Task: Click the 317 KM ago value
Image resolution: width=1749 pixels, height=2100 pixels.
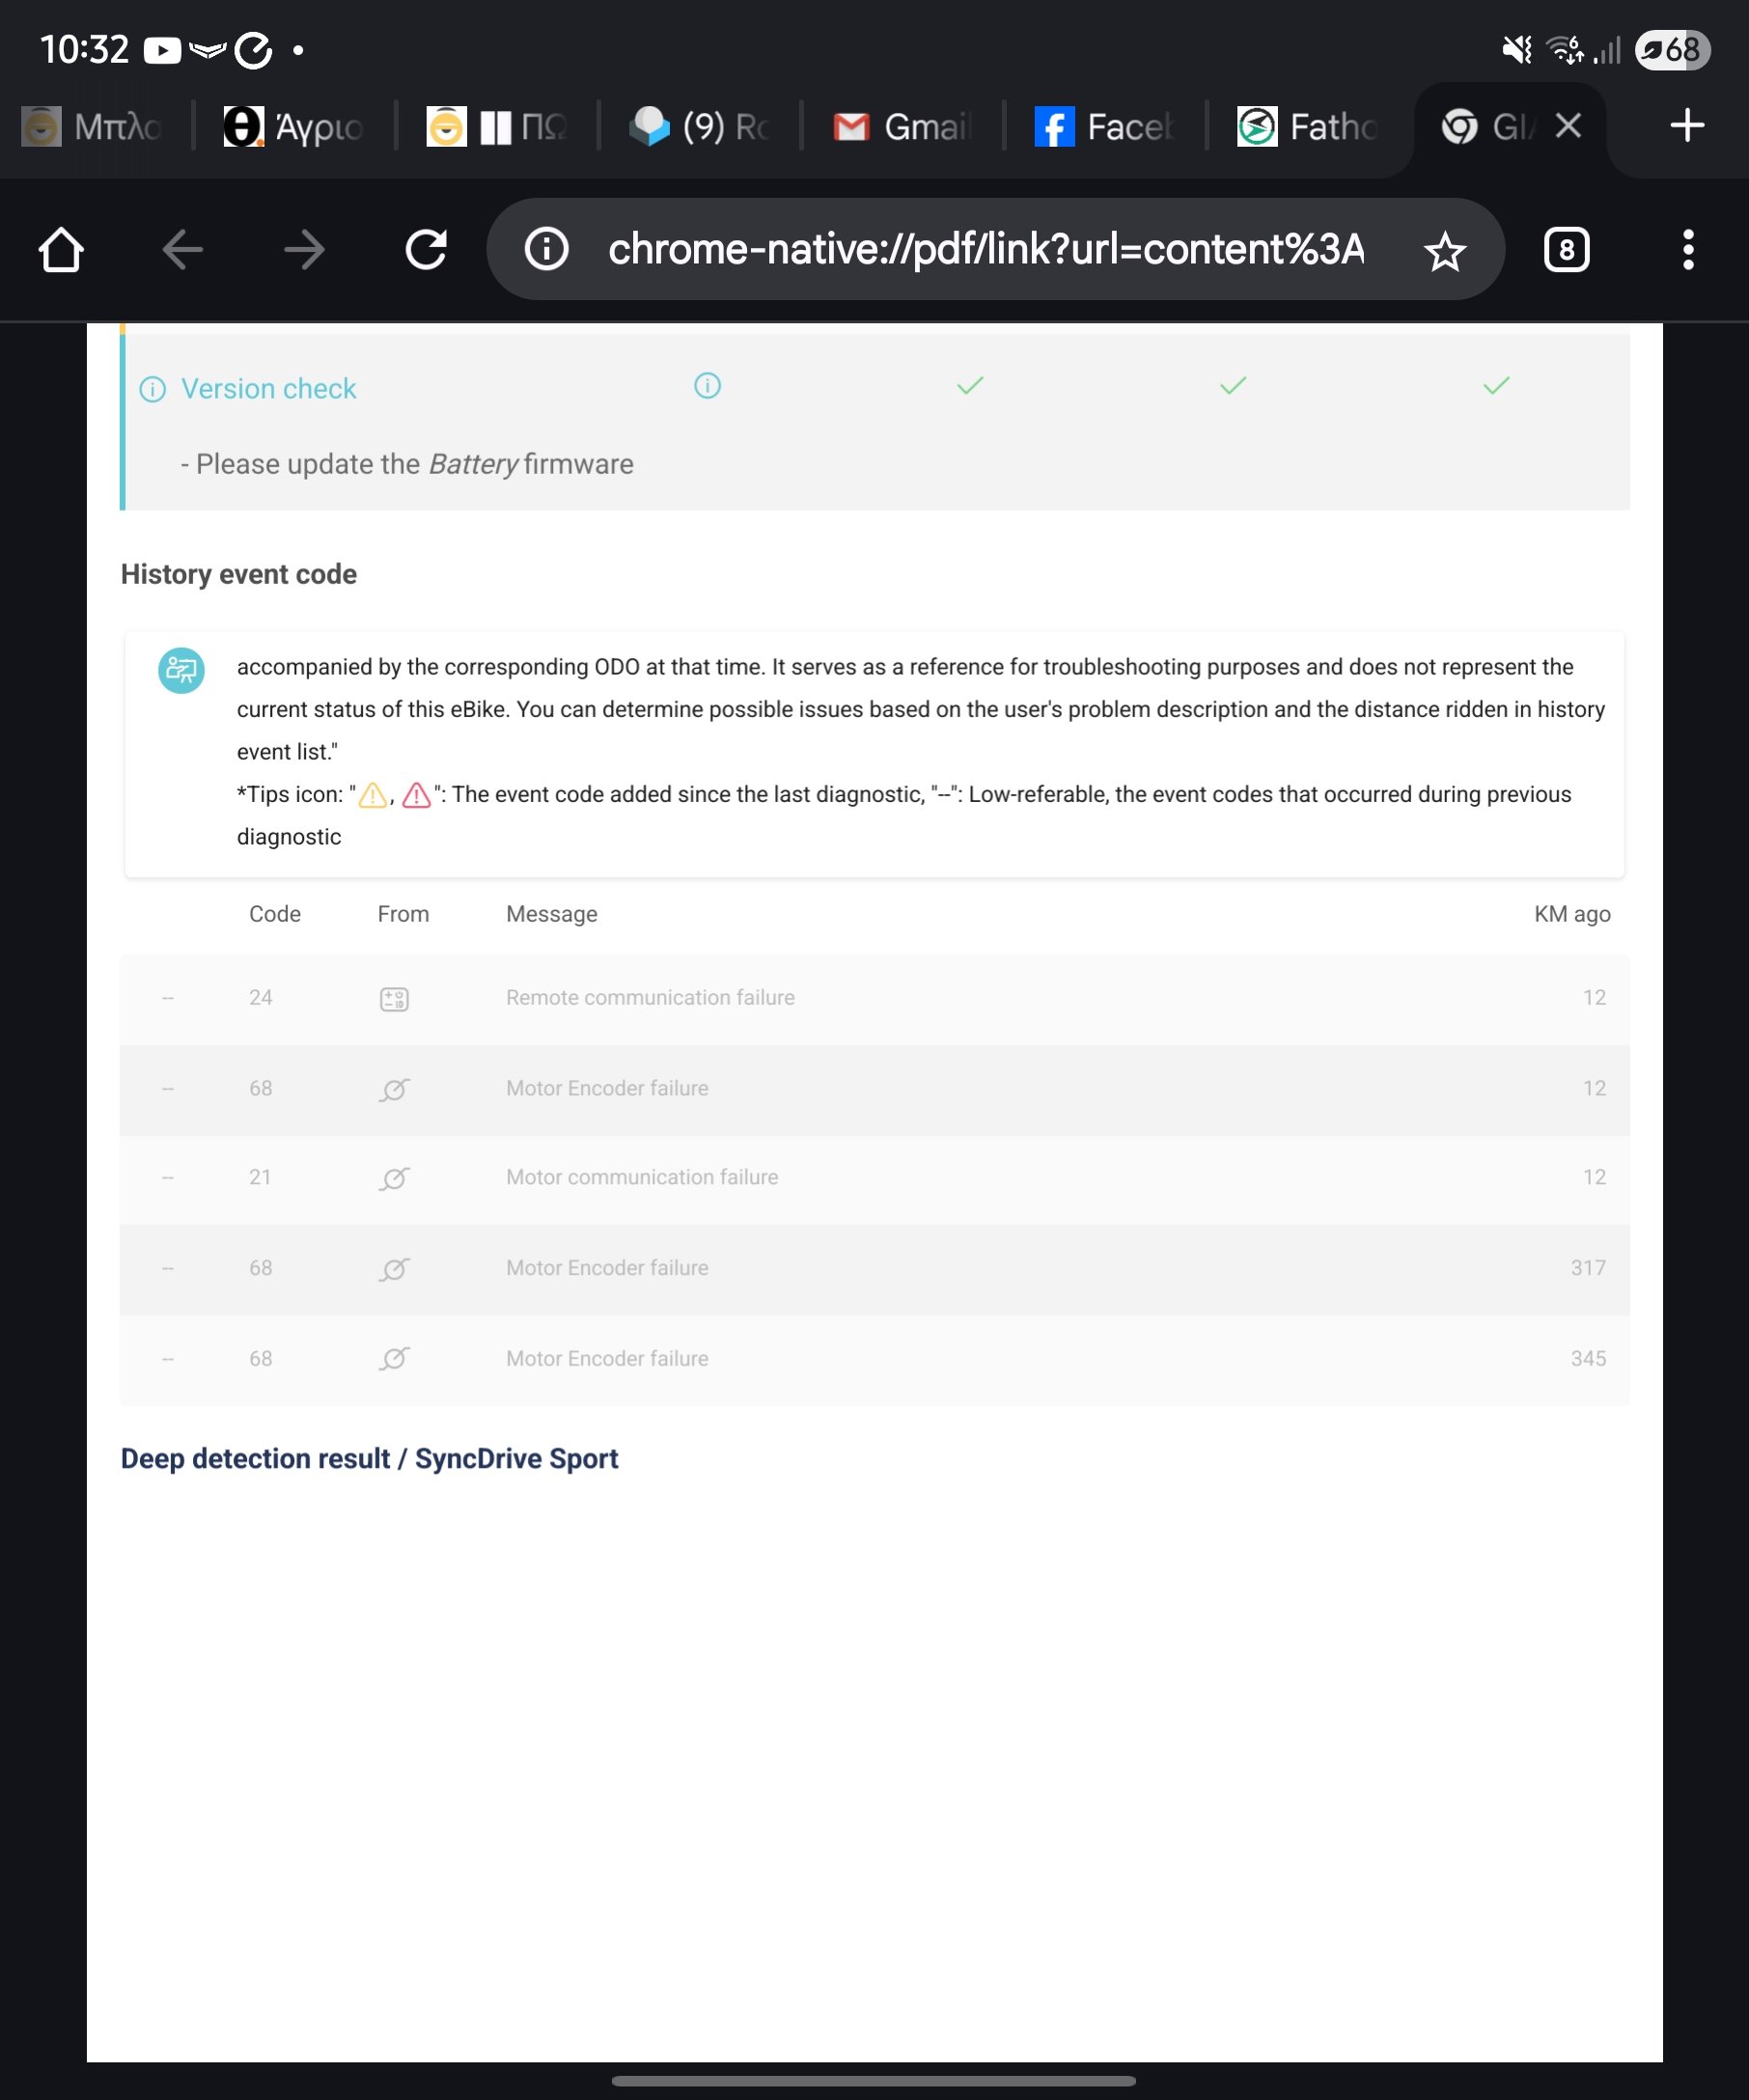Action: [x=1588, y=1268]
